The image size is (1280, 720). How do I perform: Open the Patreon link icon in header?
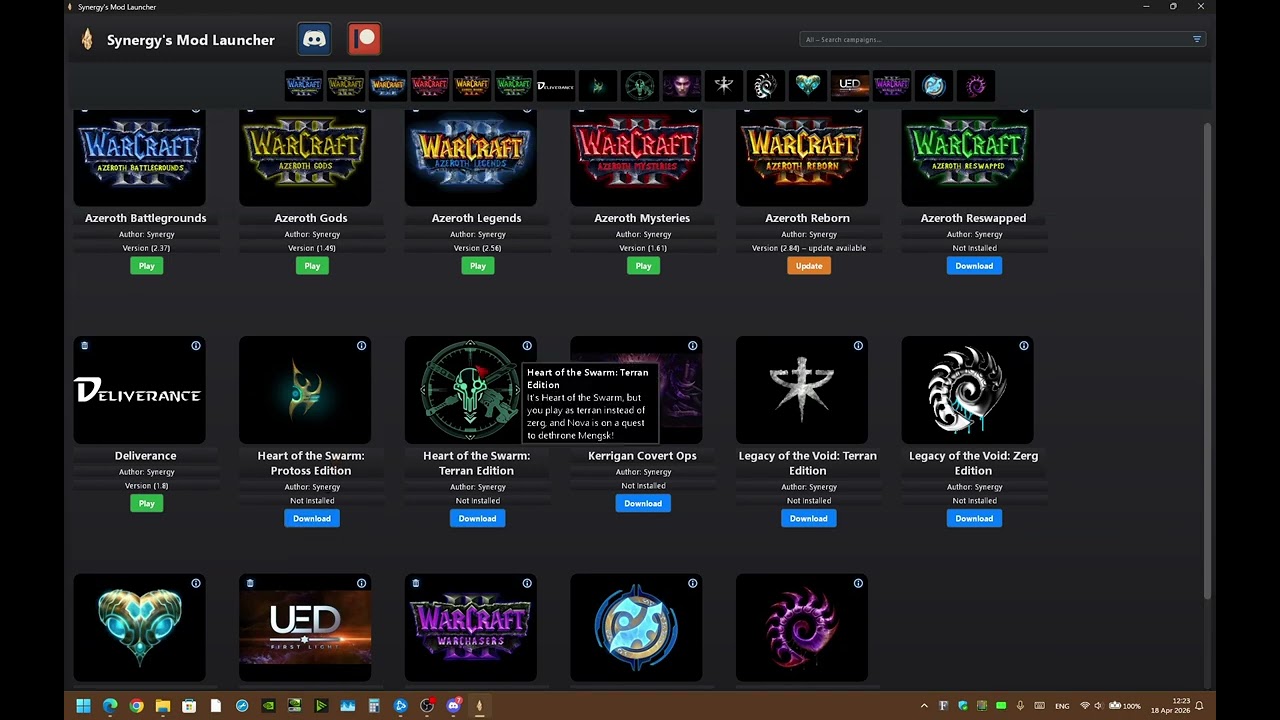364,39
